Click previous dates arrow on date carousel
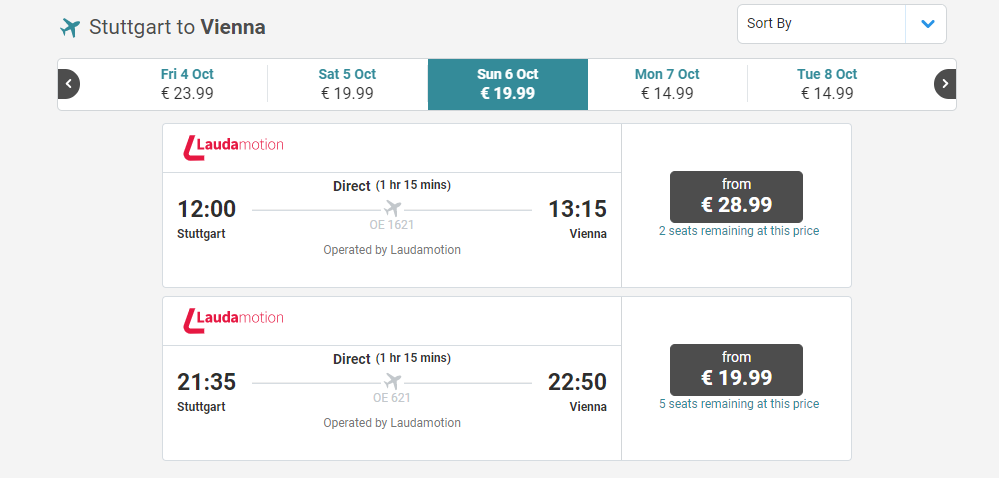 coord(68,84)
